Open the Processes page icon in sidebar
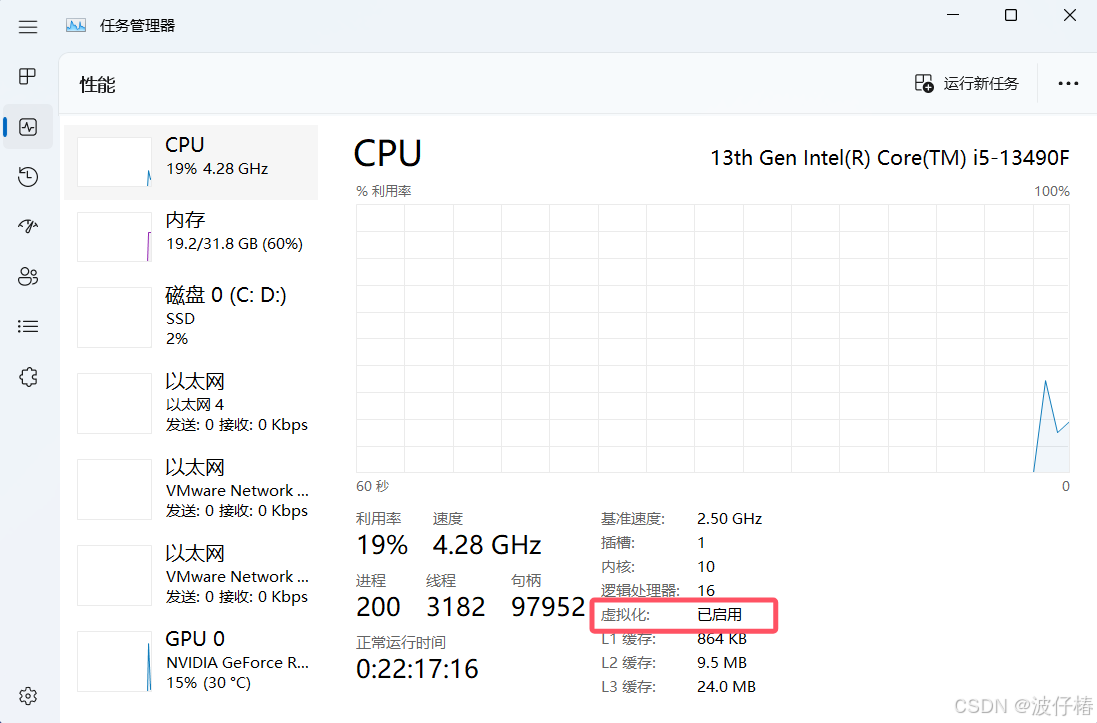 pyautogui.click(x=28, y=76)
